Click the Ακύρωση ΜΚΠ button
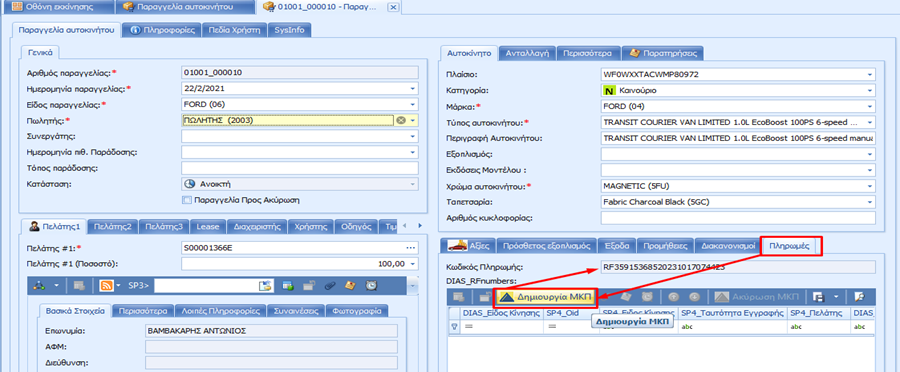 (758, 297)
